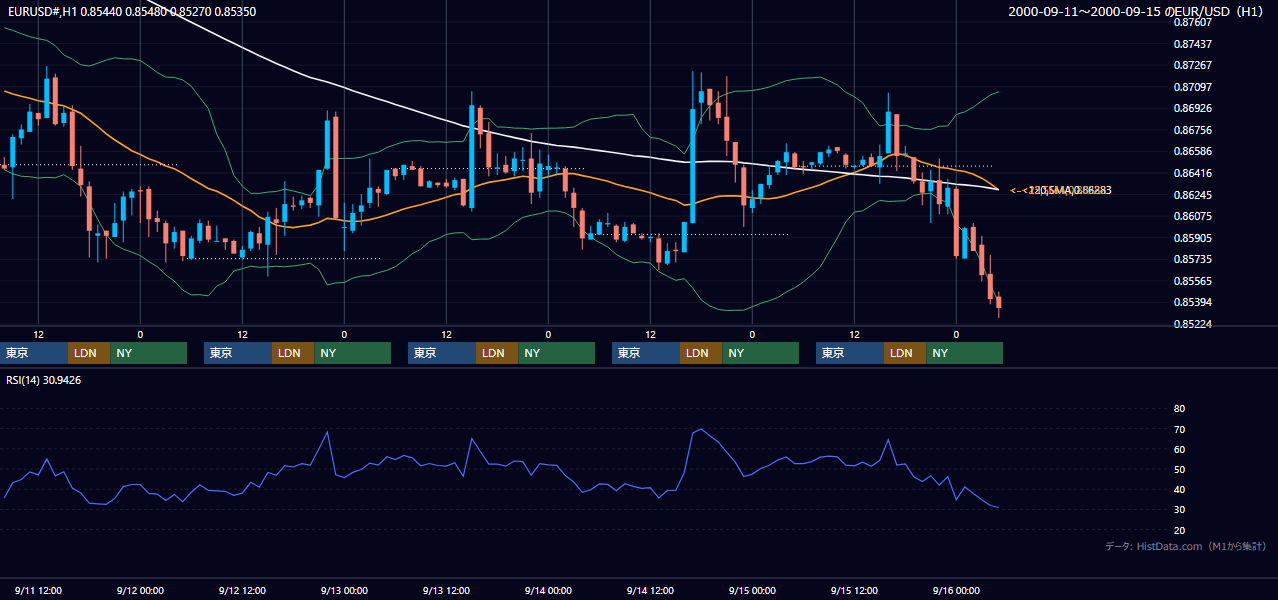Click the 0.86926 price axis label

[1192, 108]
